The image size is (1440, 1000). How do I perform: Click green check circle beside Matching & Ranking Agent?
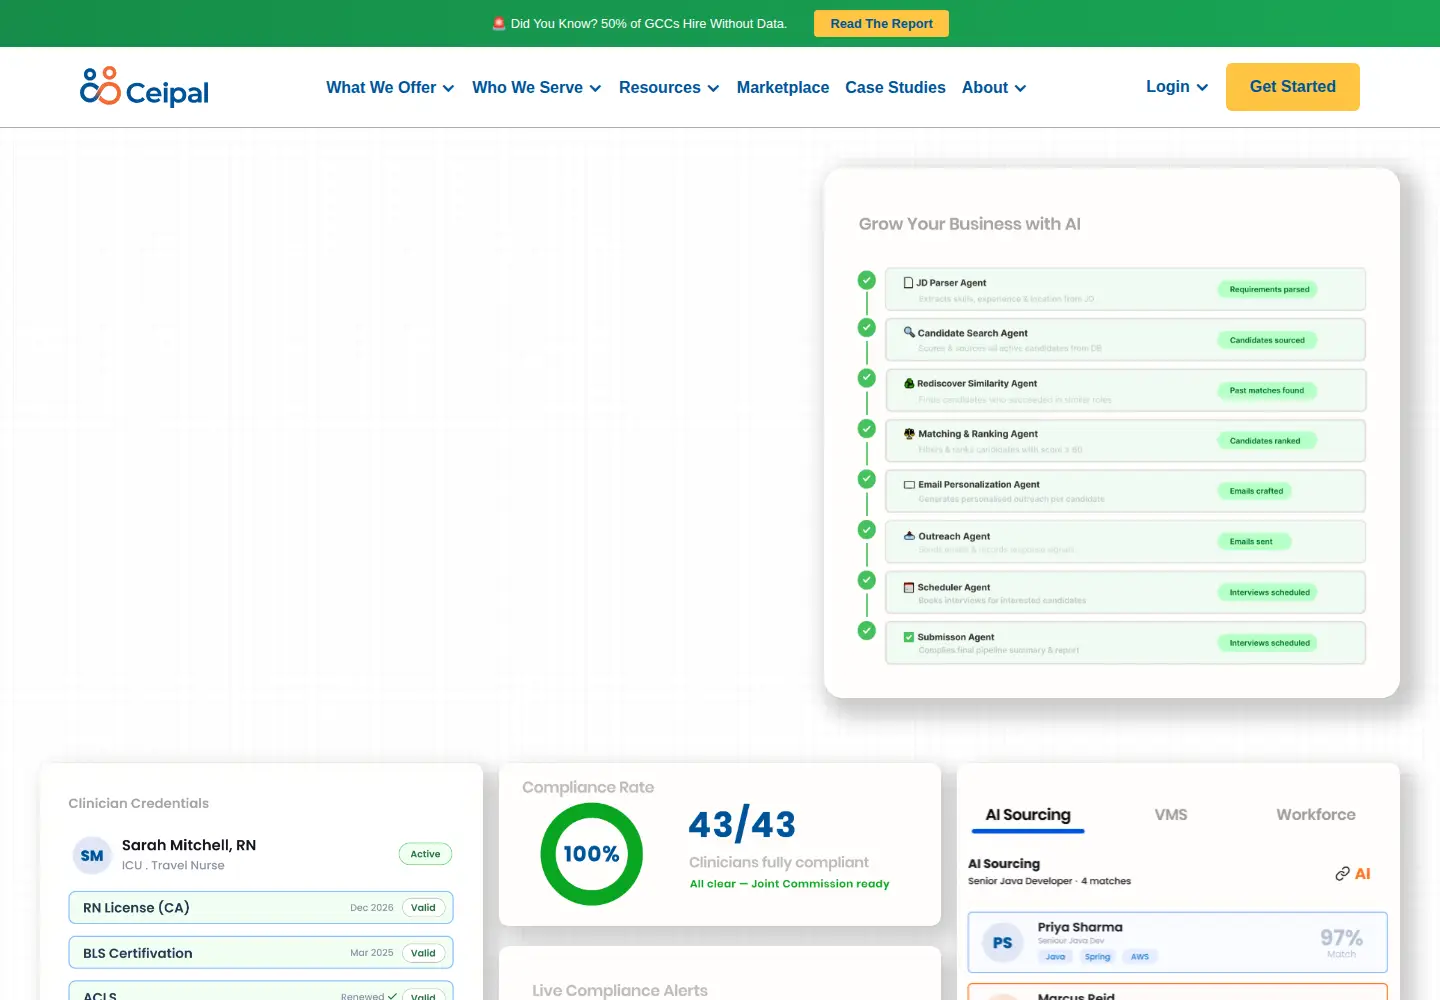coord(867,428)
